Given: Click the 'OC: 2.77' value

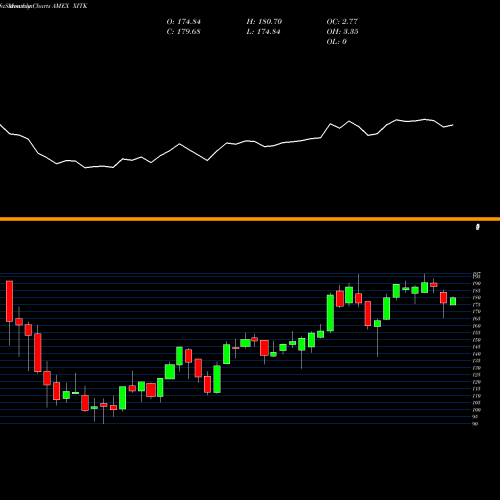Looking at the screenshot, I should point(342,22).
